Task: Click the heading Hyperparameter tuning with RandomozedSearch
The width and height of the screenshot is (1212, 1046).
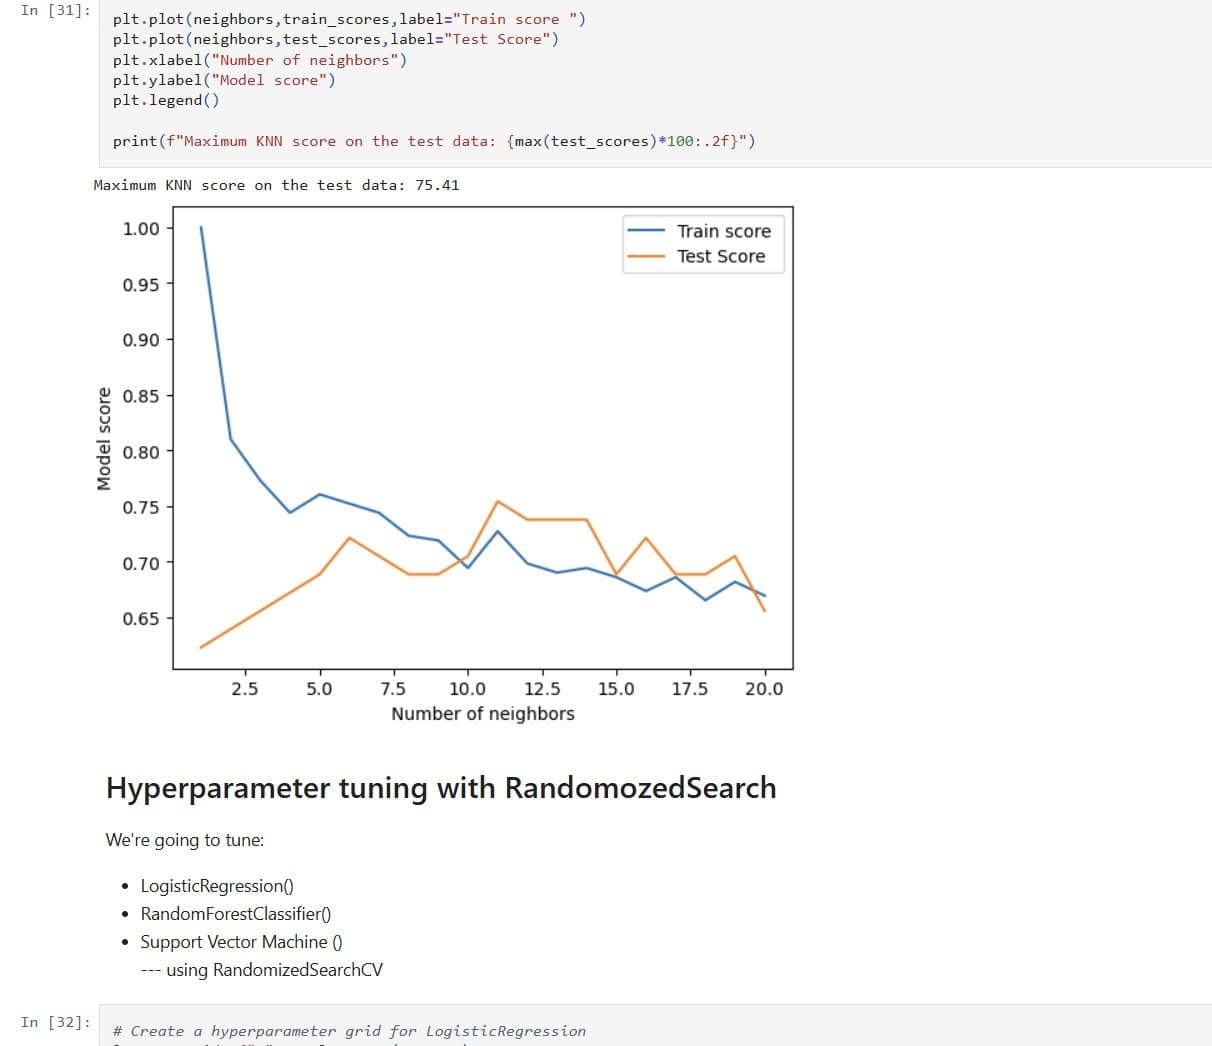Action: tap(441, 788)
